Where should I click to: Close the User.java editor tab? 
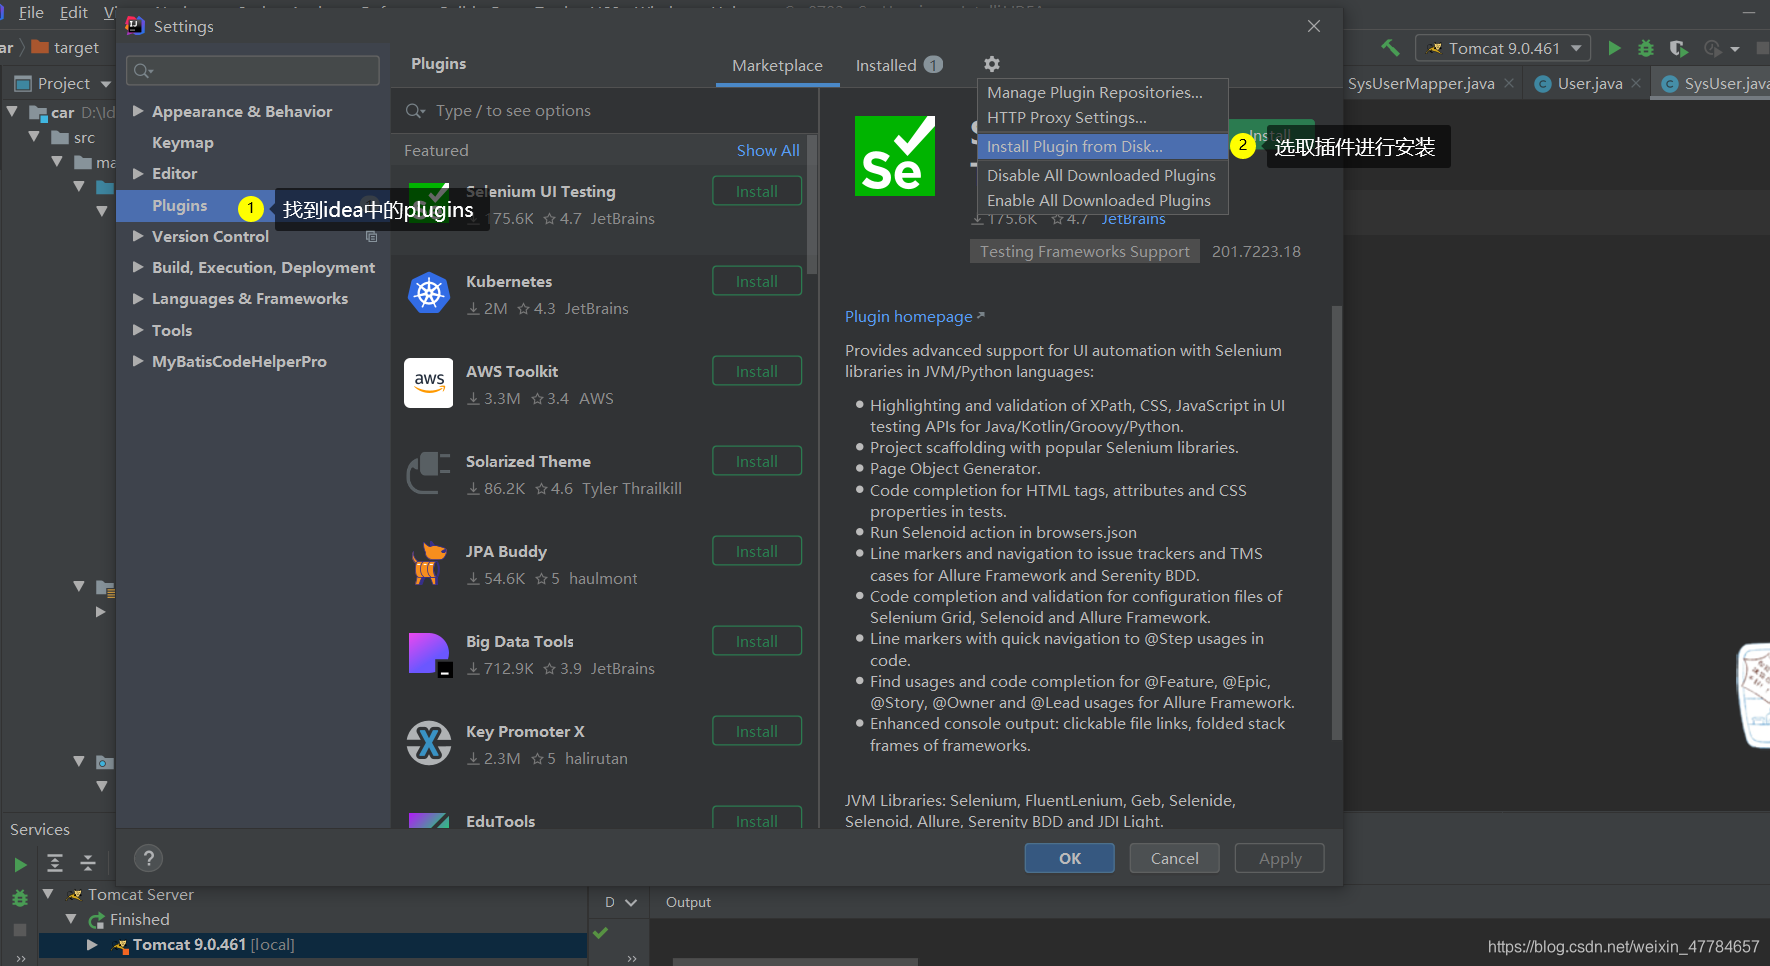click(1636, 83)
